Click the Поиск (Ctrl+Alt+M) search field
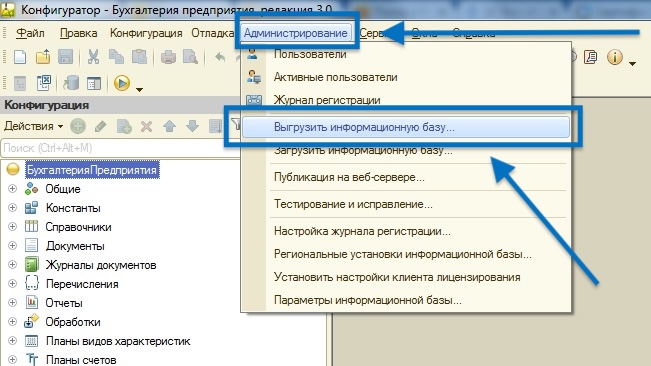 120,148
